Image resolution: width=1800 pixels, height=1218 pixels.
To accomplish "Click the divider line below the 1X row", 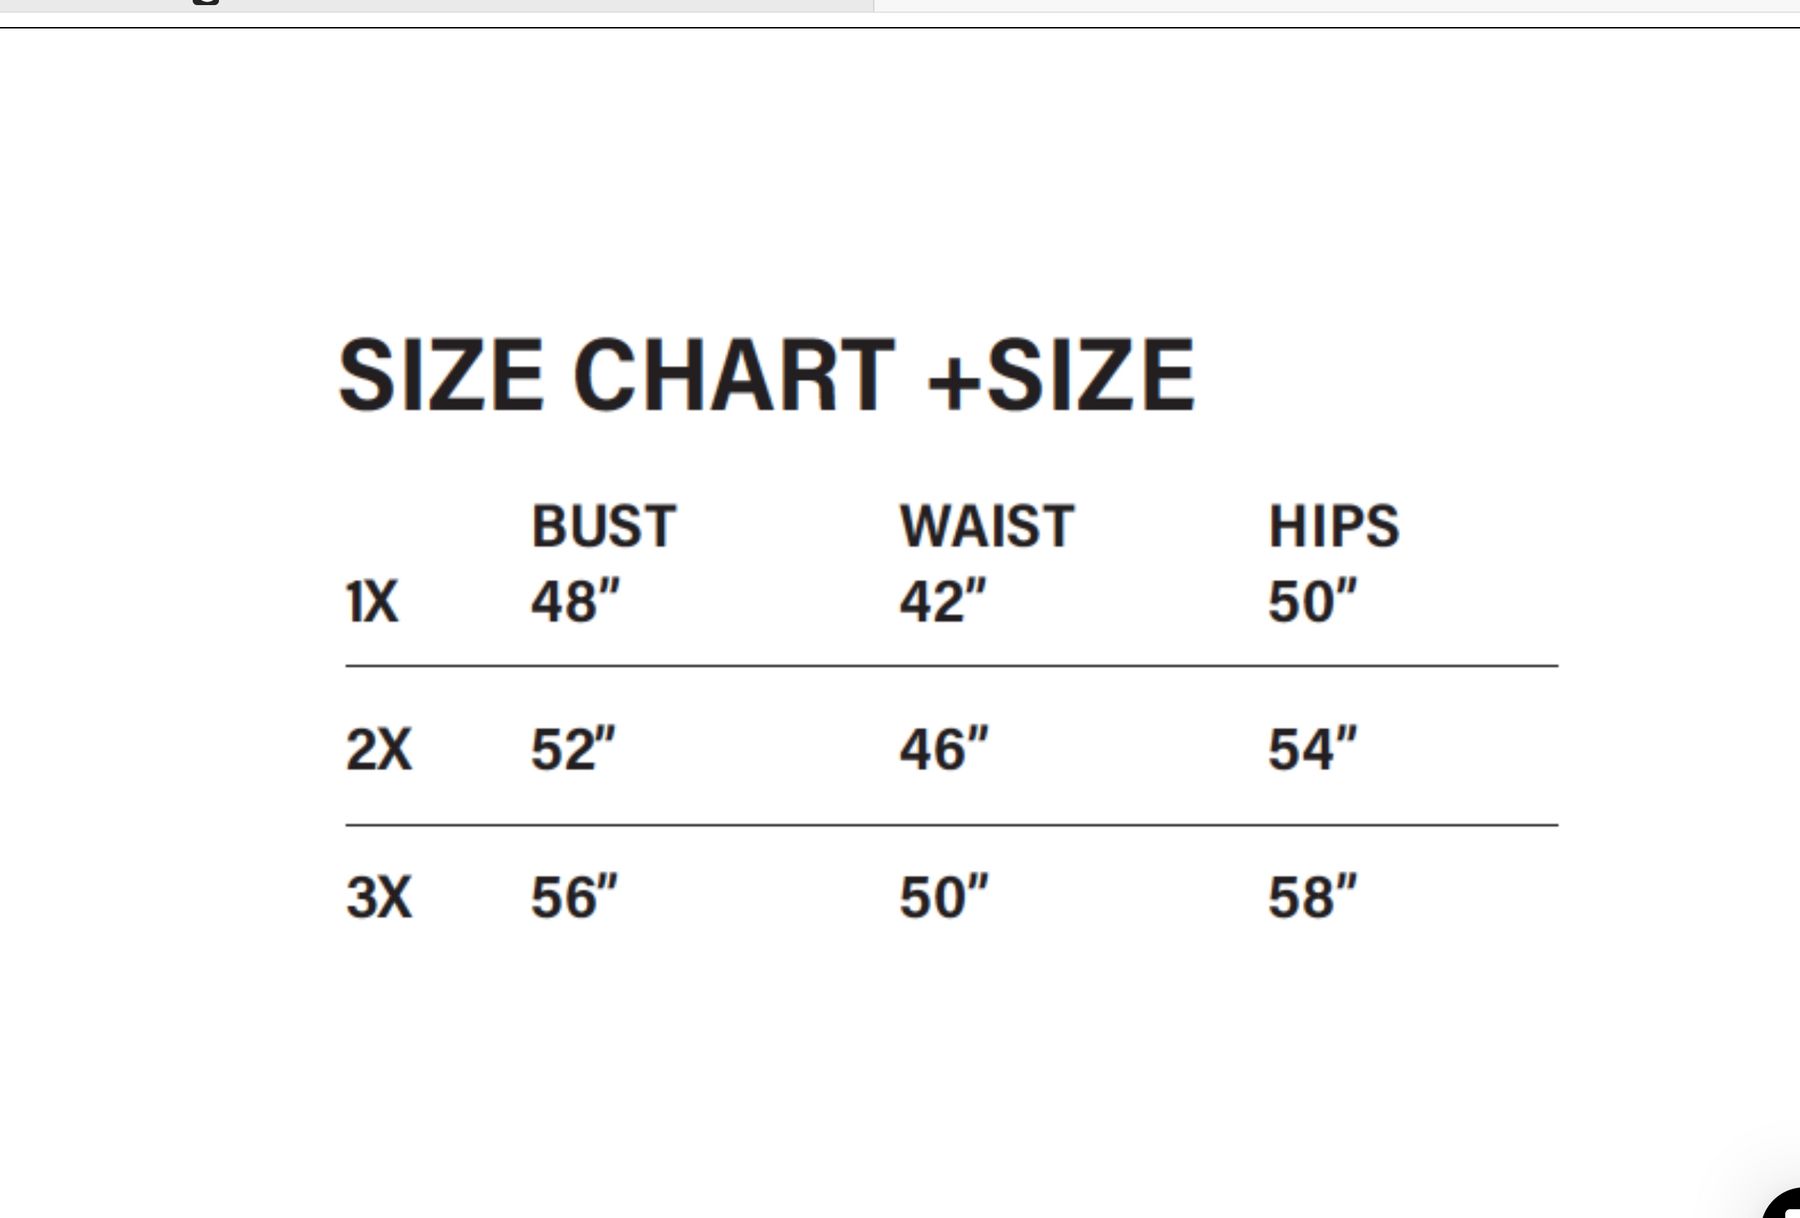I will [951, 665].
